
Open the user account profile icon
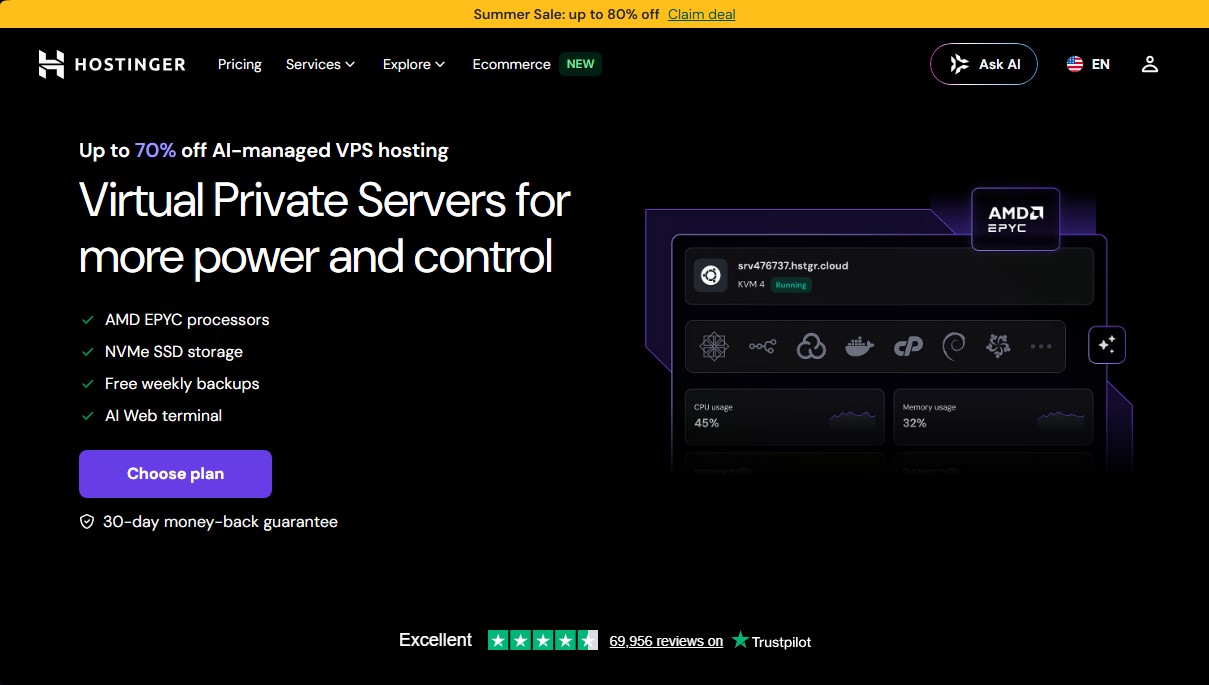tap(1150, 64)
